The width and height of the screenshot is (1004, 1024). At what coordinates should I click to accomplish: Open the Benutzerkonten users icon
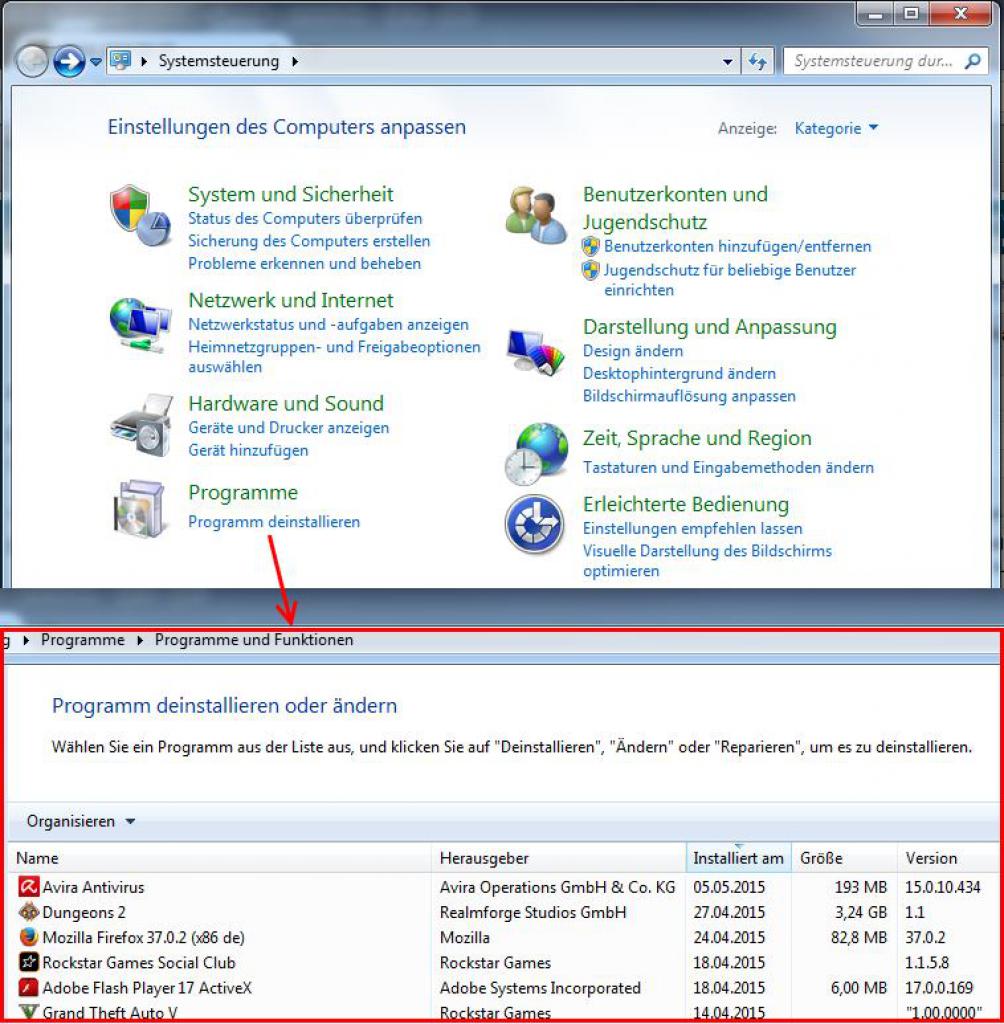pos(536,216)
